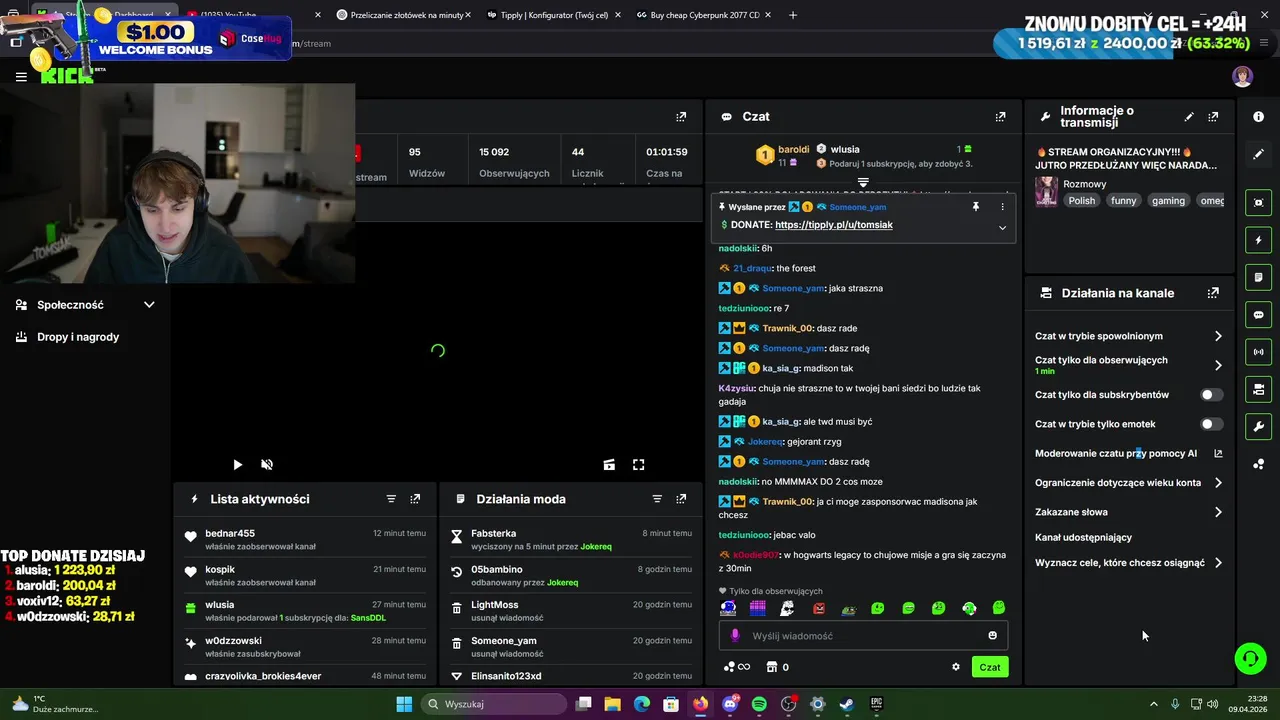Pop out the Czat panel

(1000, 117)
